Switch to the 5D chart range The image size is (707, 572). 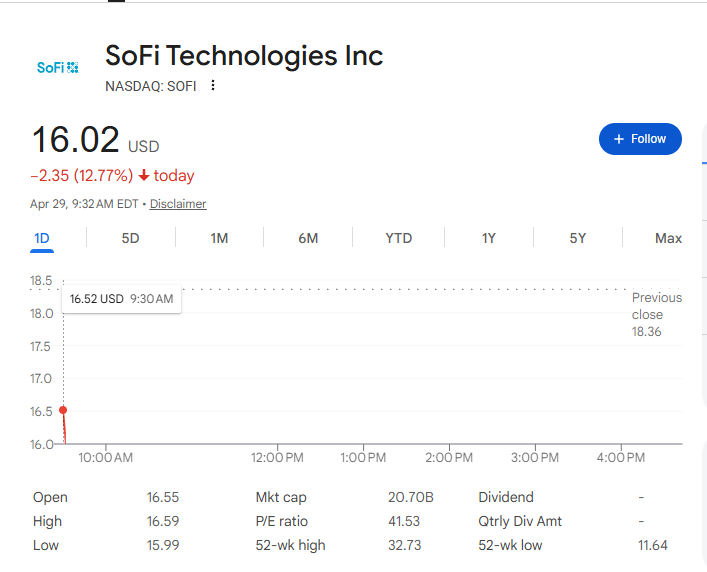click(130, 238)
